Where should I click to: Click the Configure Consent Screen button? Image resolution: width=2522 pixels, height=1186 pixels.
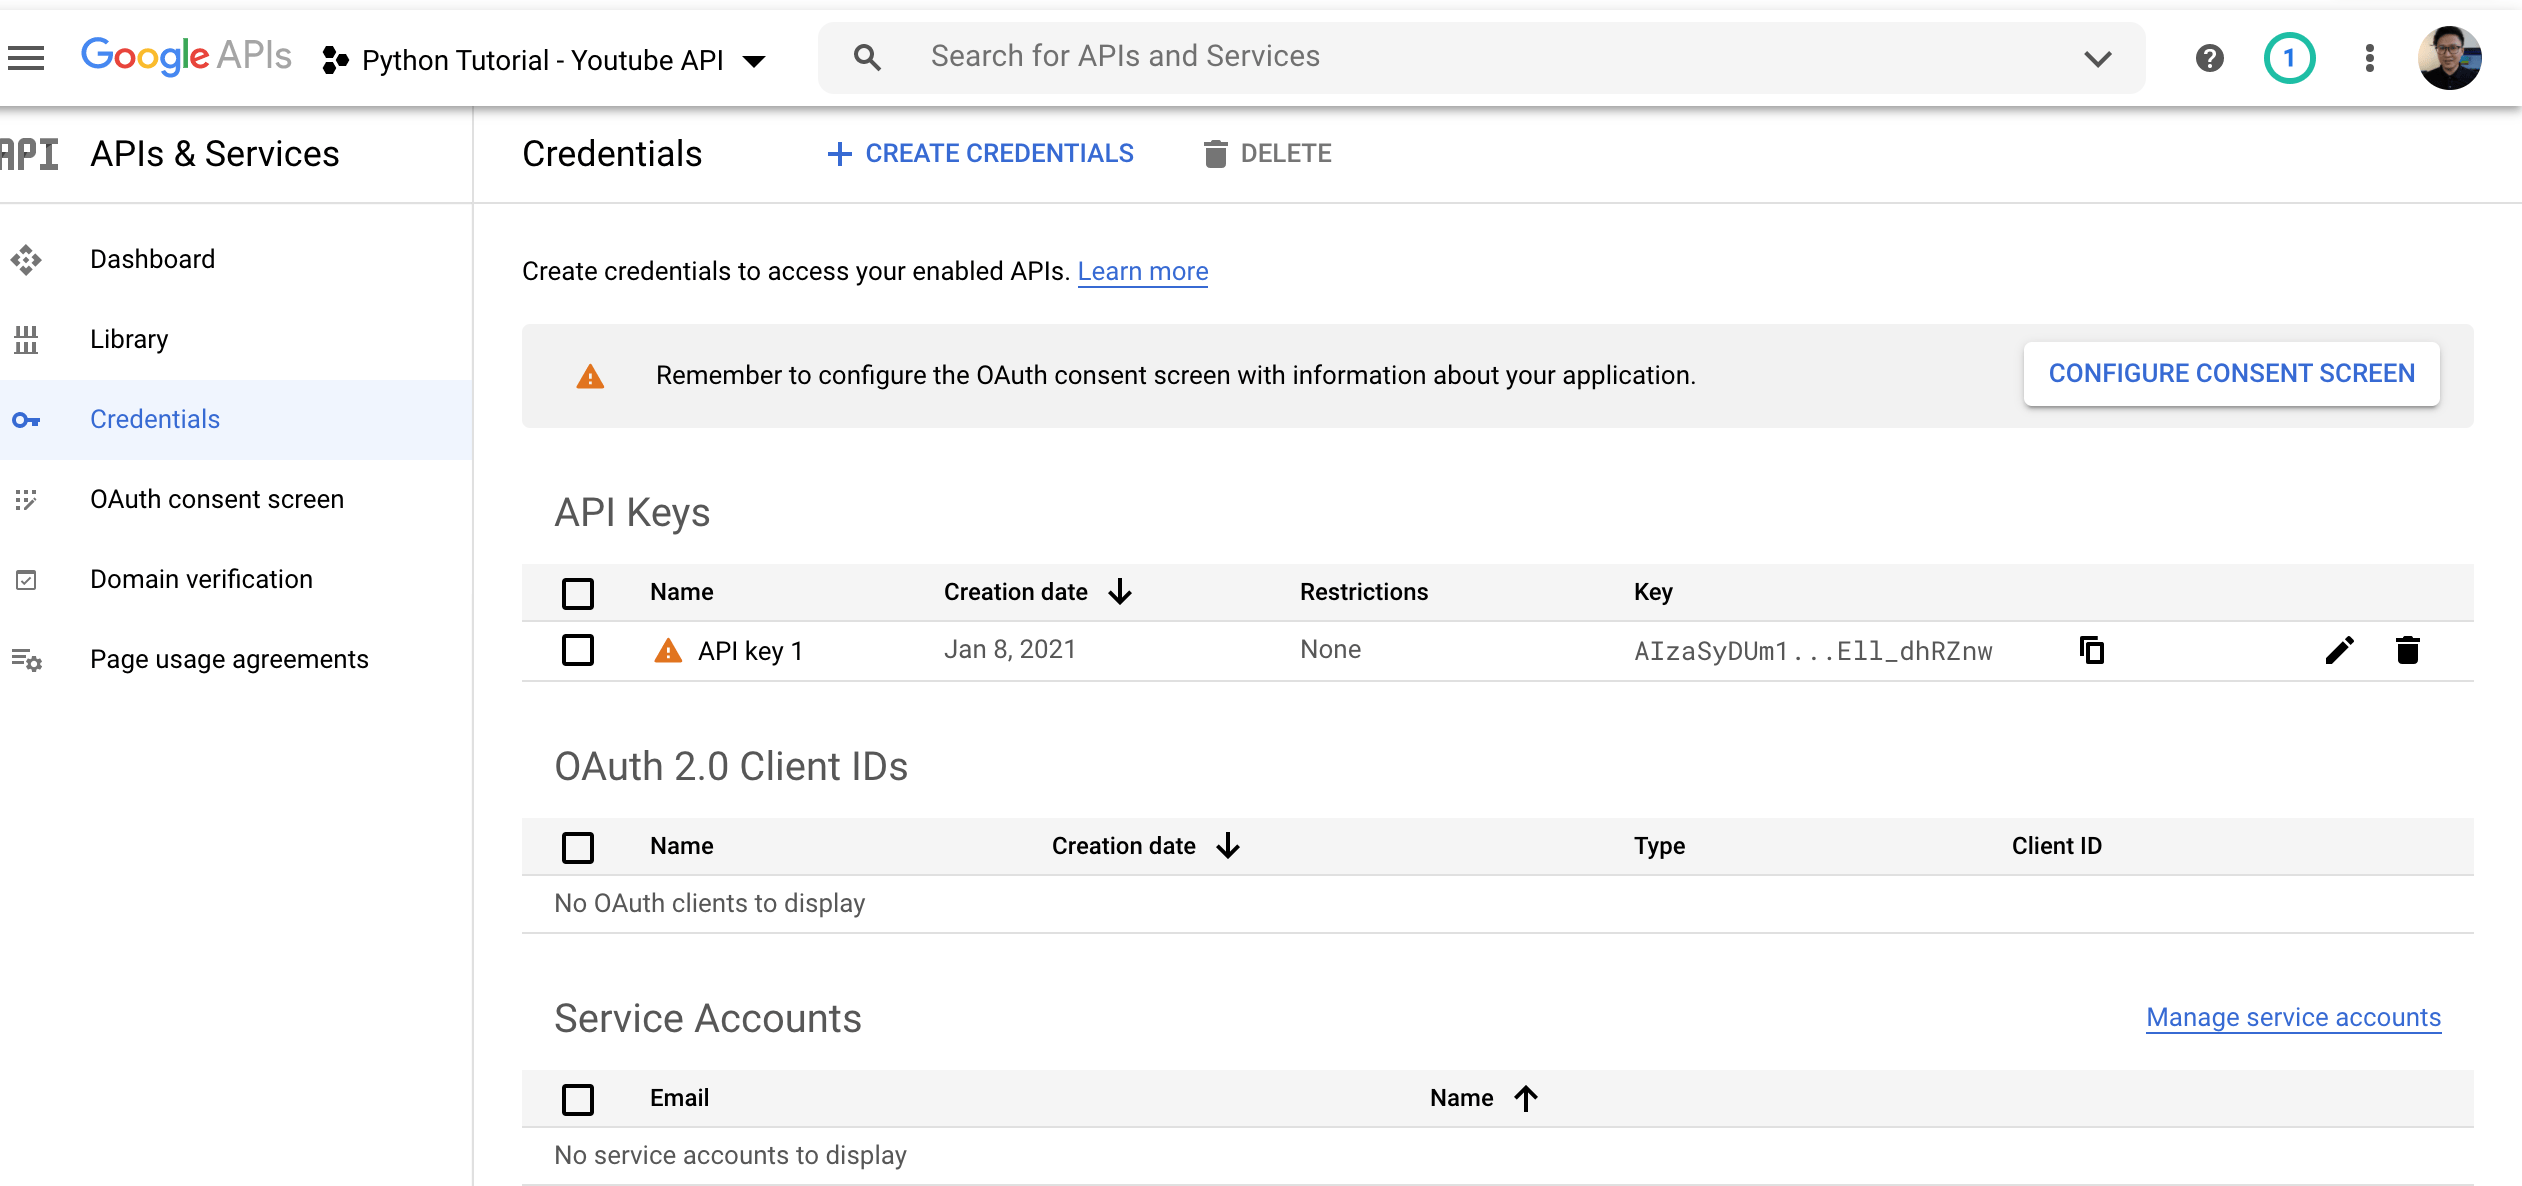click(2231, 374)
